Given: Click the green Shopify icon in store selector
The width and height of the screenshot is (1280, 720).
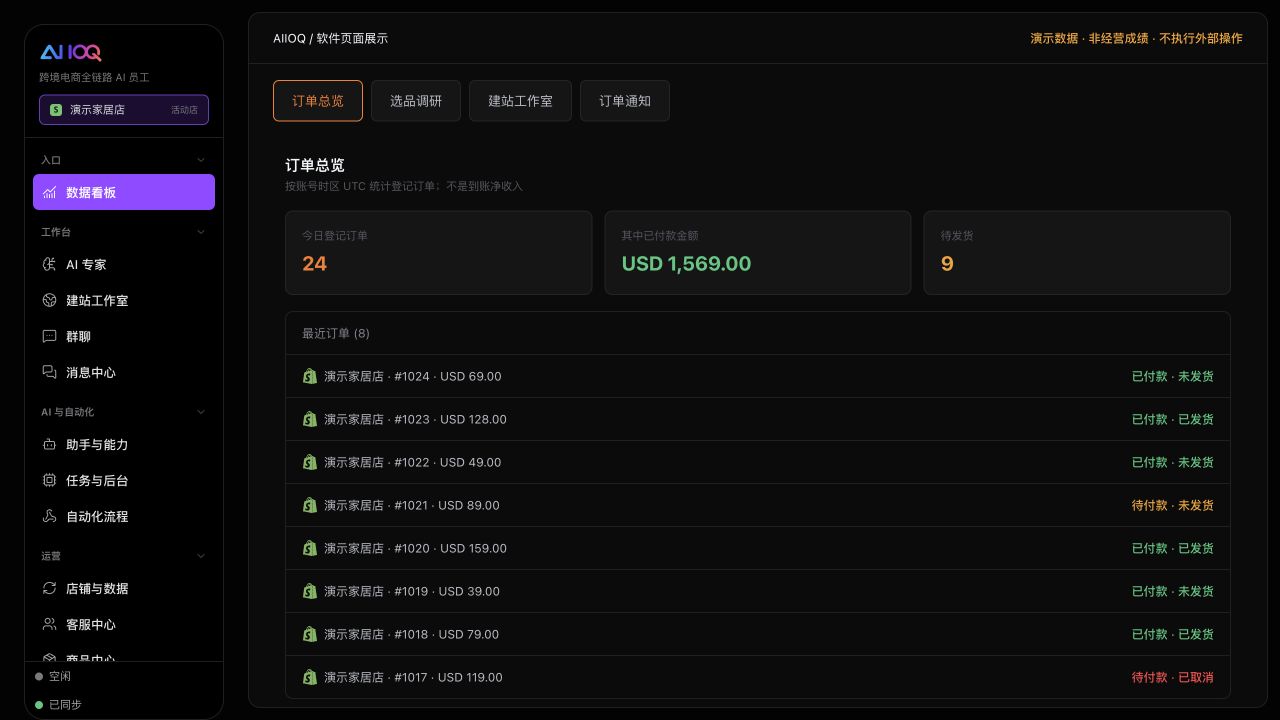Looking at the screenshot, I should click(x=56, y=110).
